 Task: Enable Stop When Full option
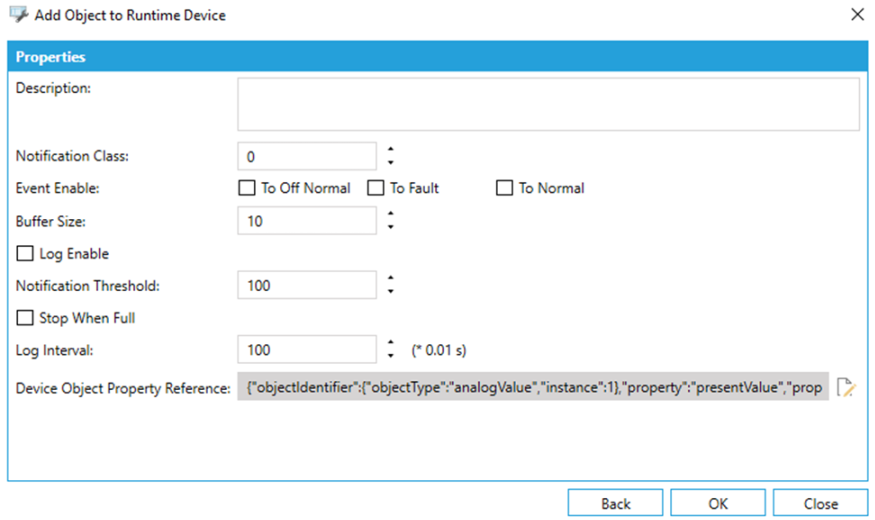click(25, 318)
